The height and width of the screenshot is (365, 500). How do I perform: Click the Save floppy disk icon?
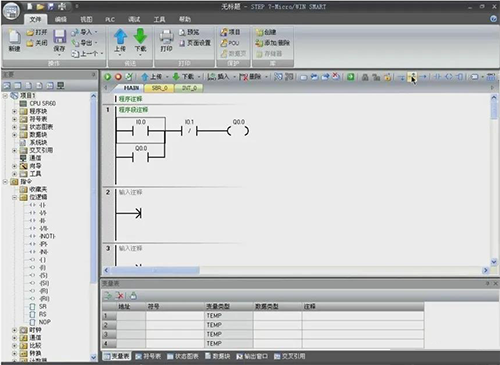(x=60, y=36)
